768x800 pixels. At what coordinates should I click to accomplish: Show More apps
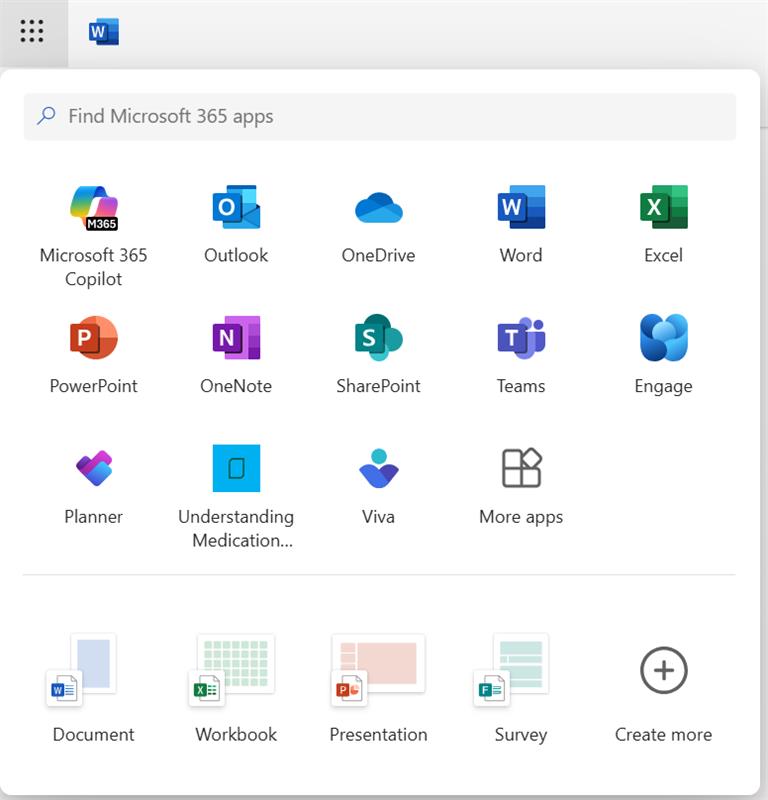(521, 486)
